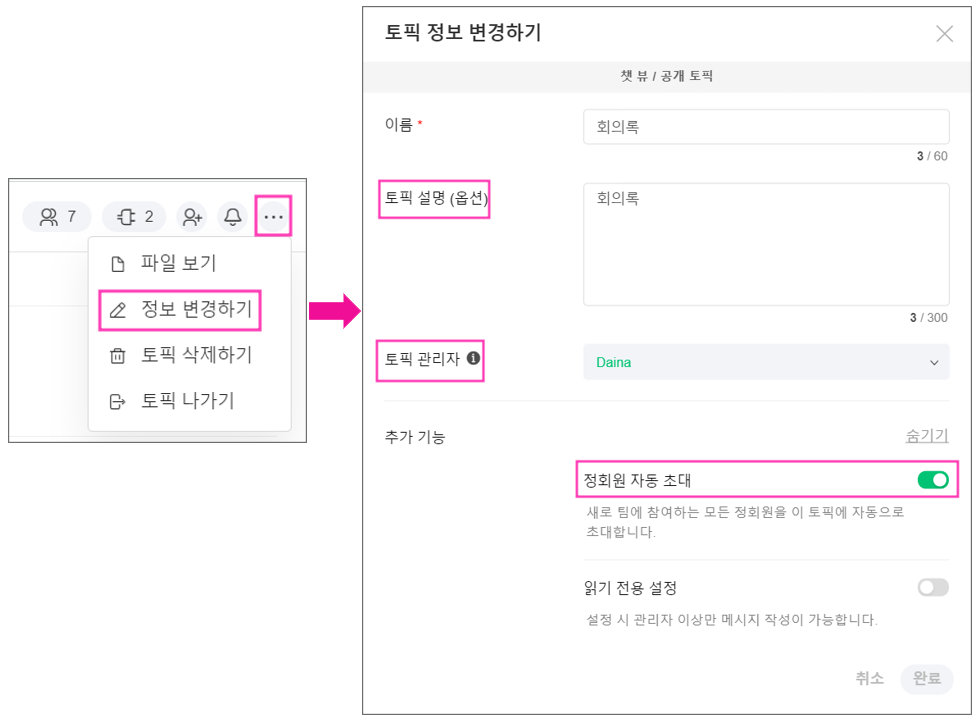Click the info icon beside 토픽 관리자

tap(474, 358)
